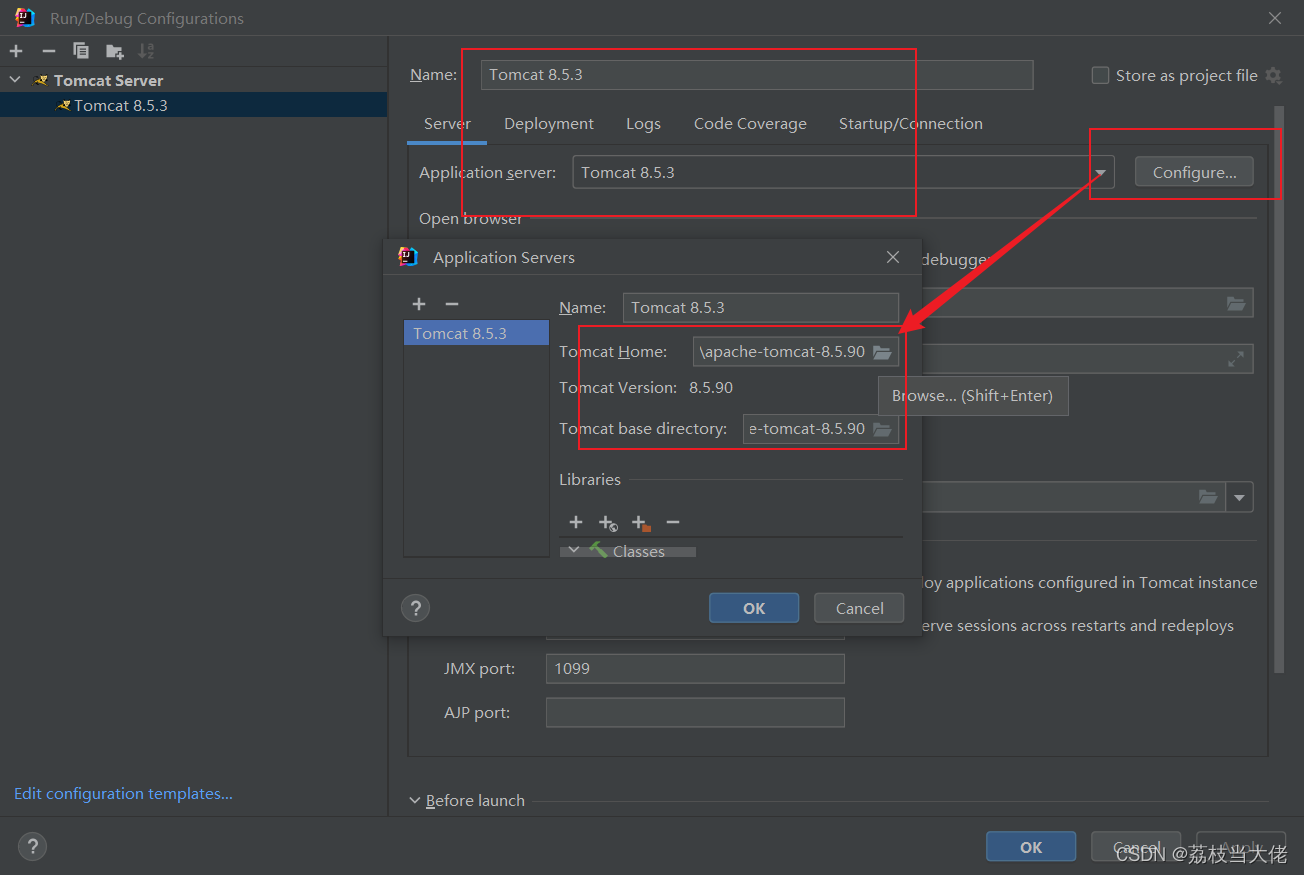Open the Application server dropdown
The image size is (1304, 875).
1101,172
